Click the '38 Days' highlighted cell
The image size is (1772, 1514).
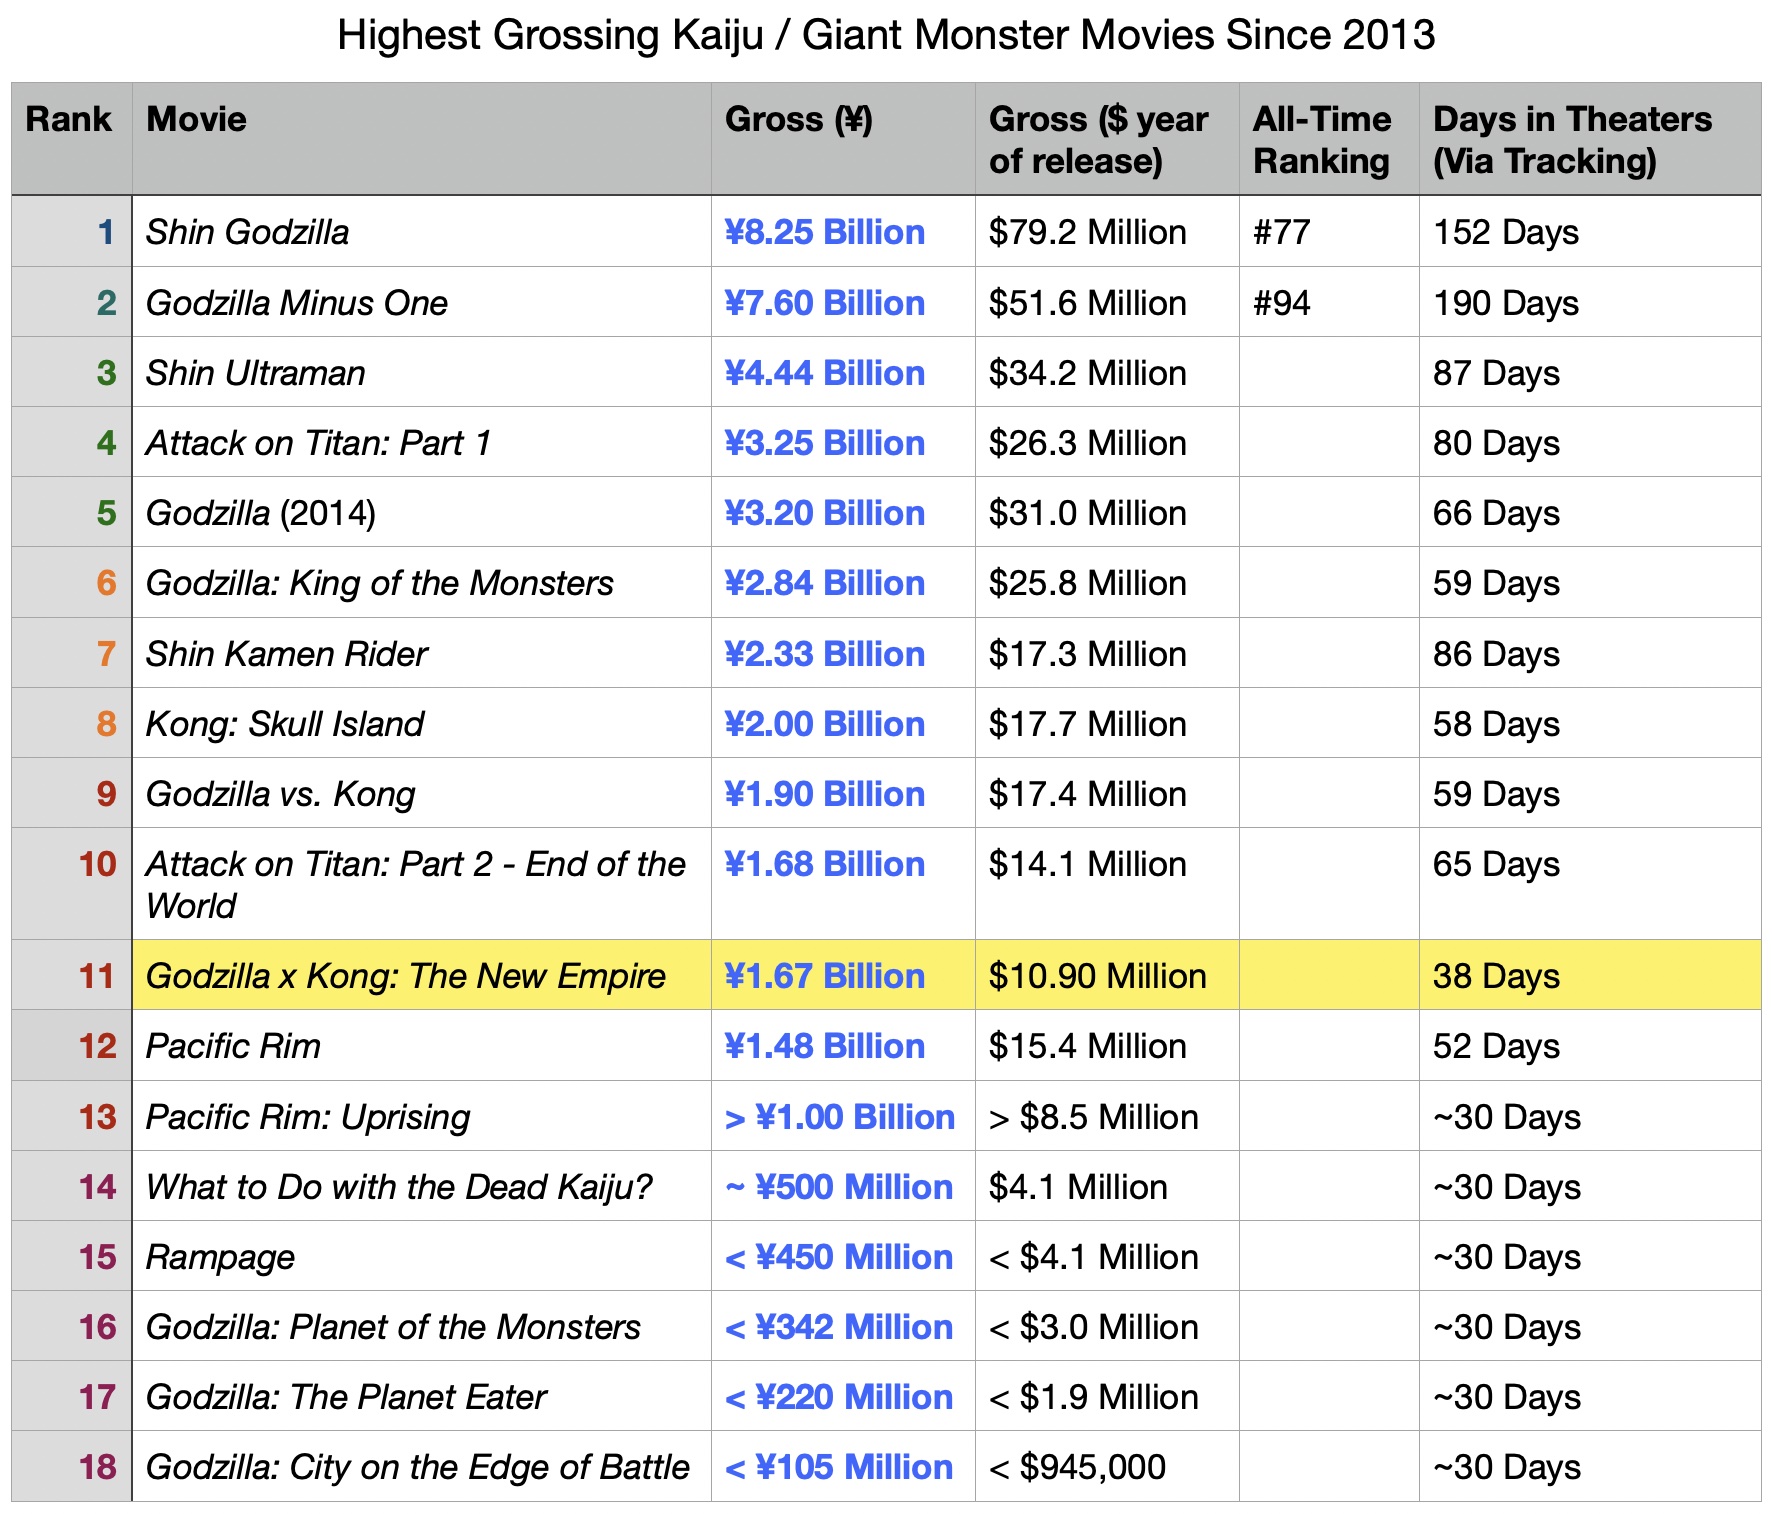click(x=1590, y=975)
